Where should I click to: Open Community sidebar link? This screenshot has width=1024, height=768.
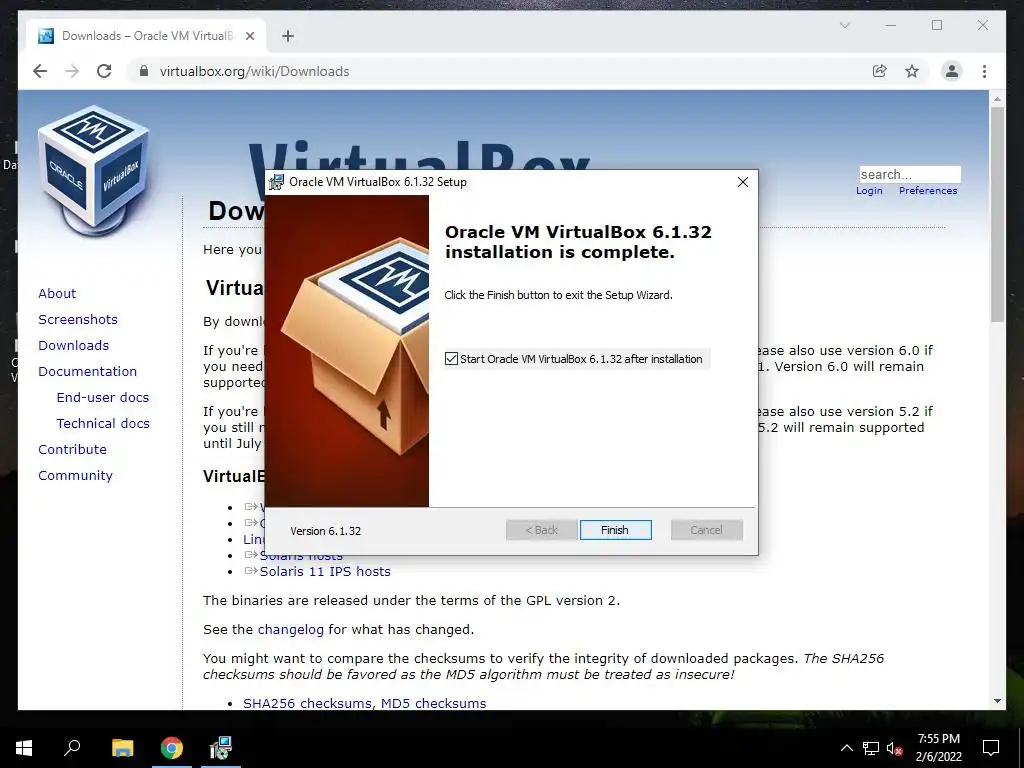pyautogui.click(x=75, y=475)
